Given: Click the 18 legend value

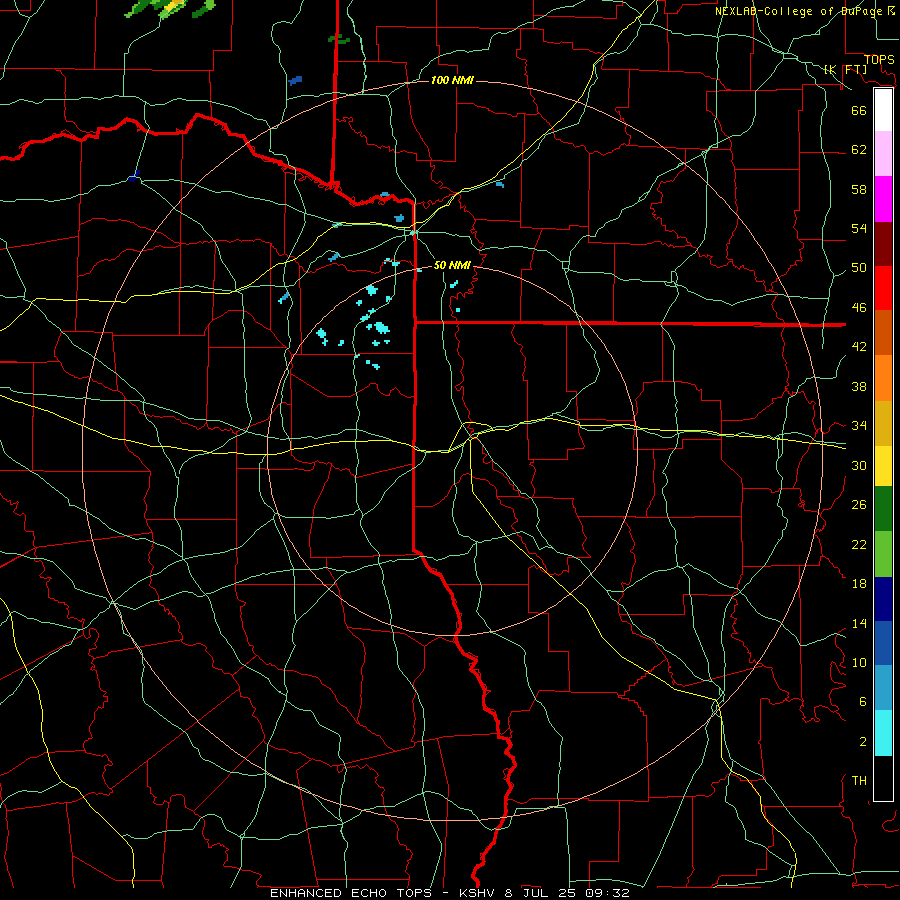Looking at the screenshot, I should coord(859,584).
